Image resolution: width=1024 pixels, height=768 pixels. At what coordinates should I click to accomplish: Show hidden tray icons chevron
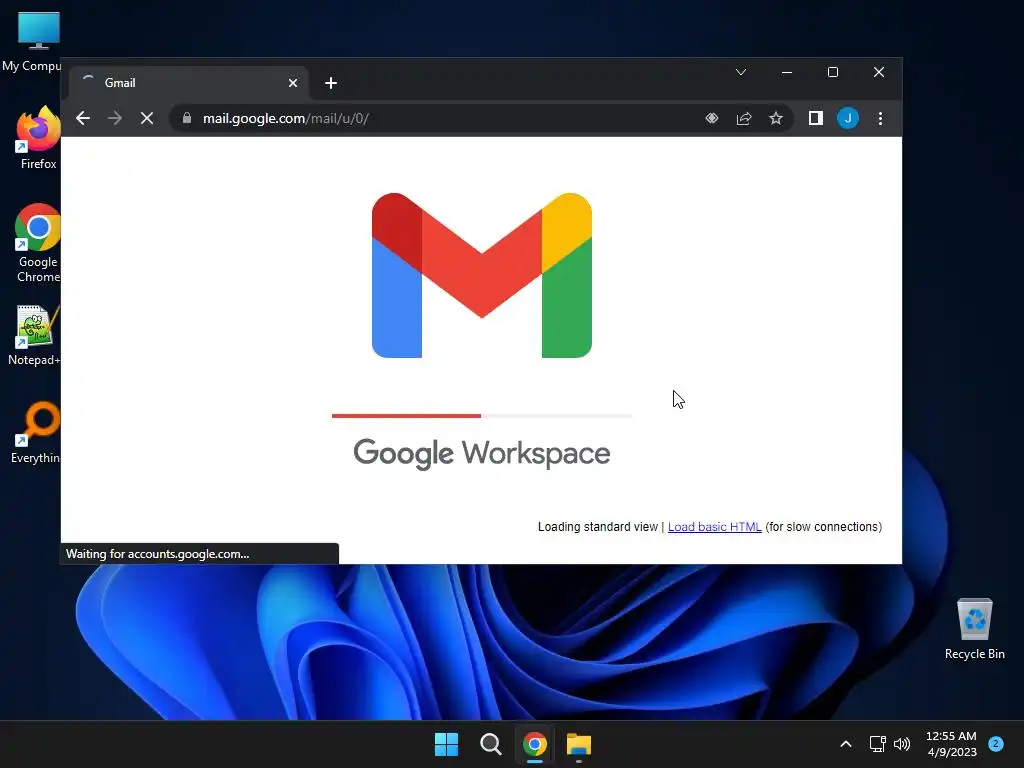click(846, 744)
